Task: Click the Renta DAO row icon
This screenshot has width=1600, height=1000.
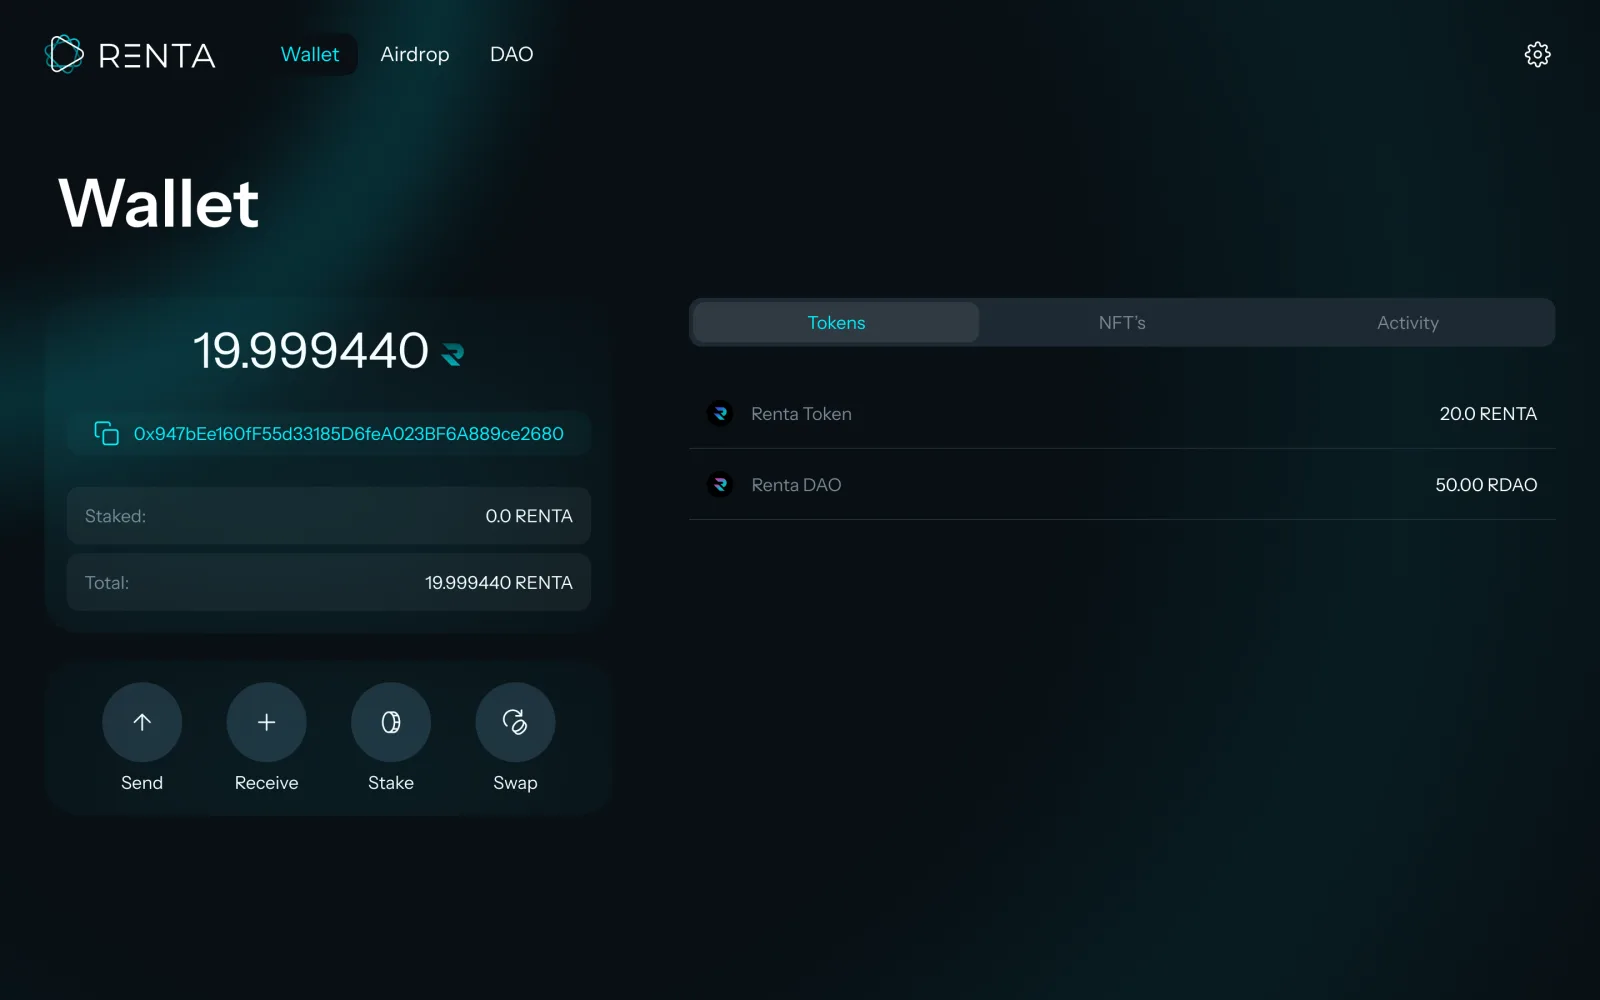Action: pyautogui.click(x=720, y=484)
